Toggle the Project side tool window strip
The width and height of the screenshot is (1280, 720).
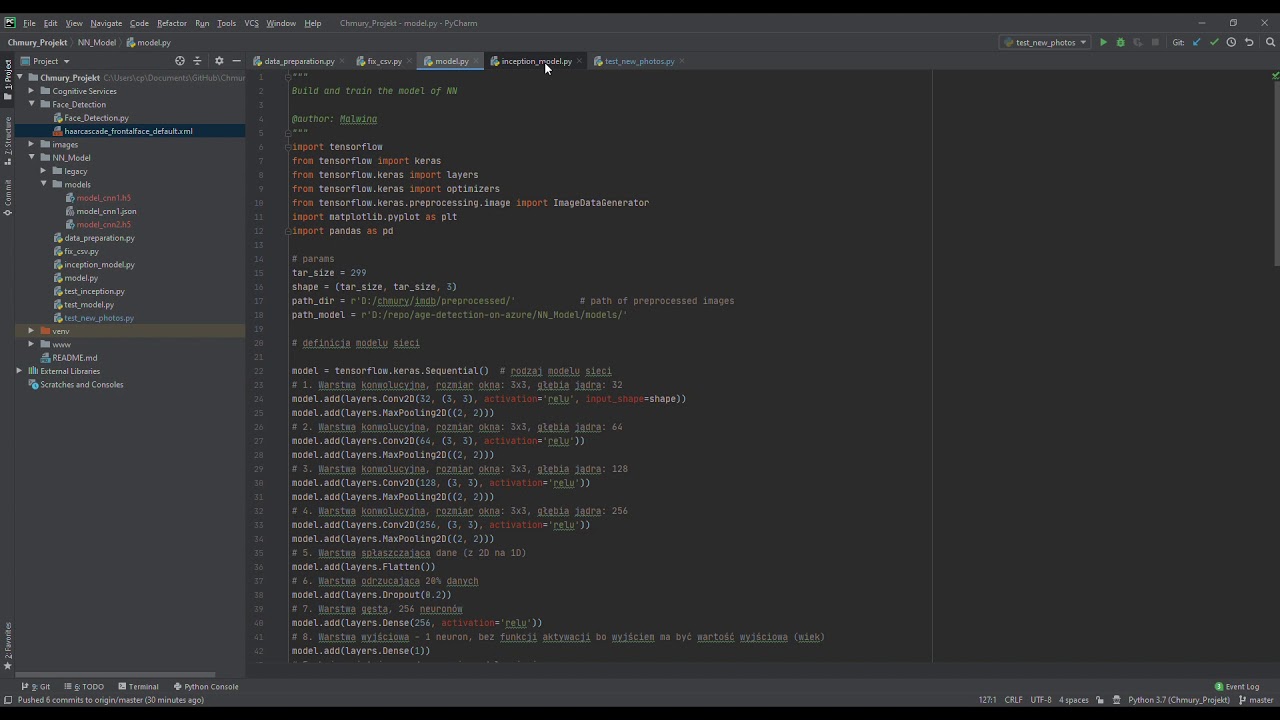pos(7,80)
